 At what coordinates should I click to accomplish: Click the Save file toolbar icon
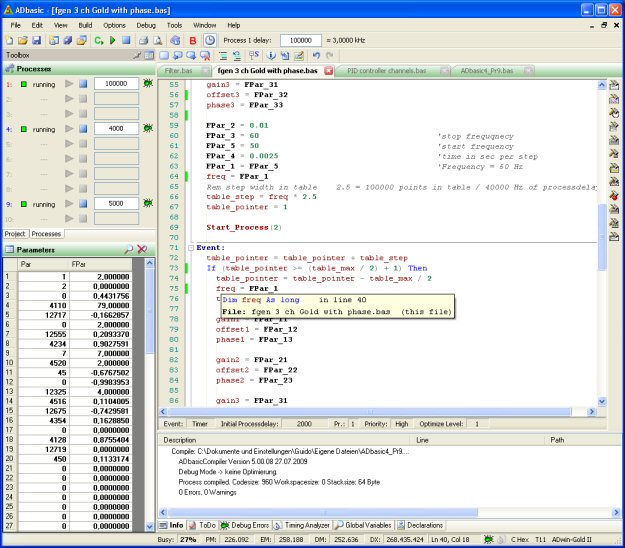pos(36,40)
